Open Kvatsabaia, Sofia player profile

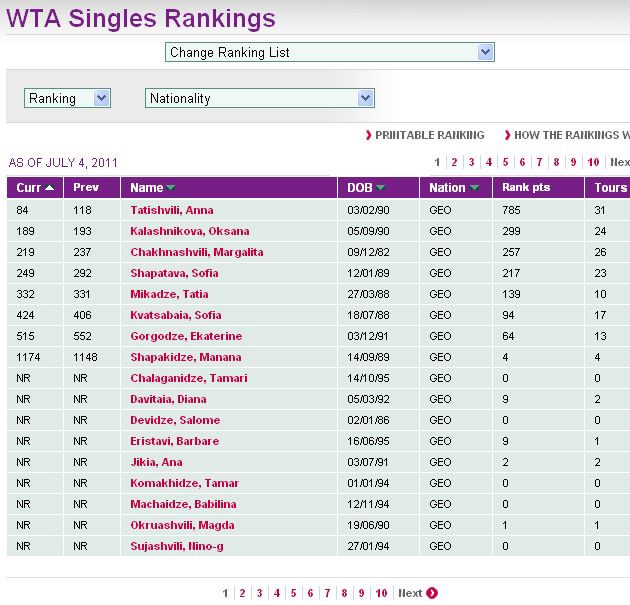click(x=176, y=315)
